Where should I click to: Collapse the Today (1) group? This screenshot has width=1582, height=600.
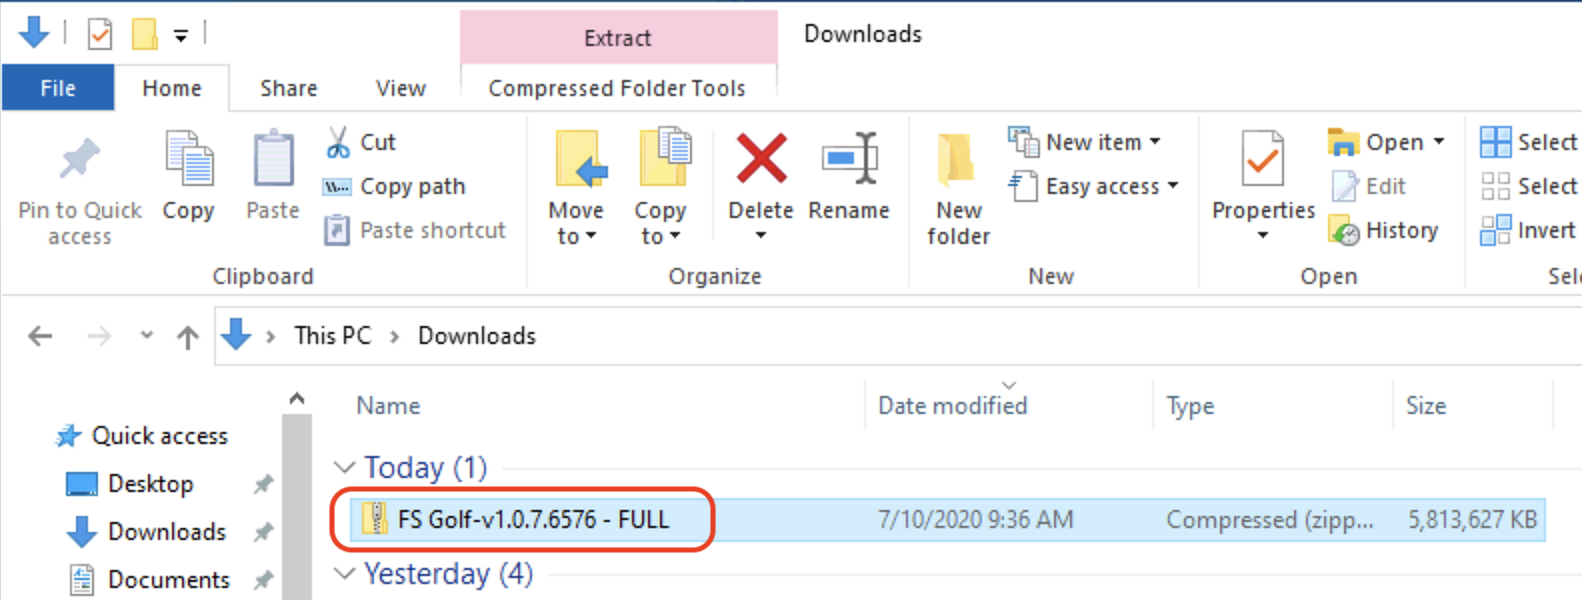pos(345,467)
